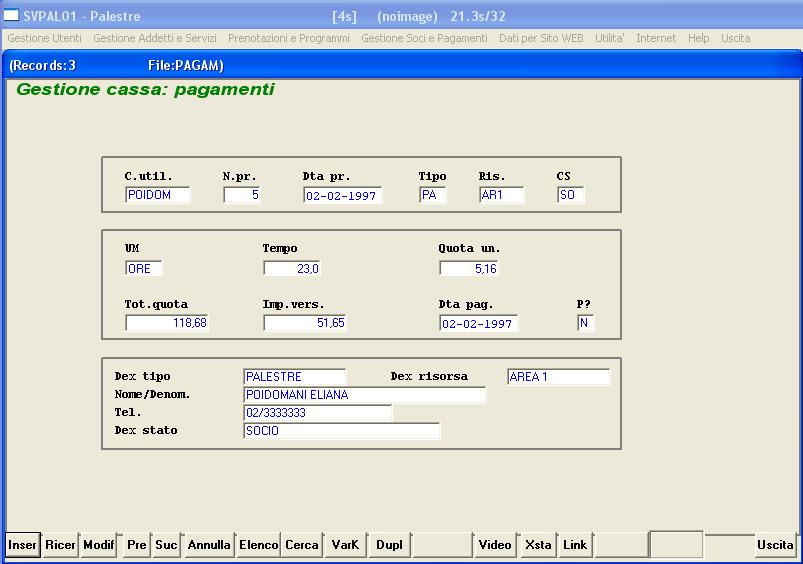Click the Tipo field containing PA
Image resolution: width=803 pixels, height=564 pixels.
click(433, 195)
